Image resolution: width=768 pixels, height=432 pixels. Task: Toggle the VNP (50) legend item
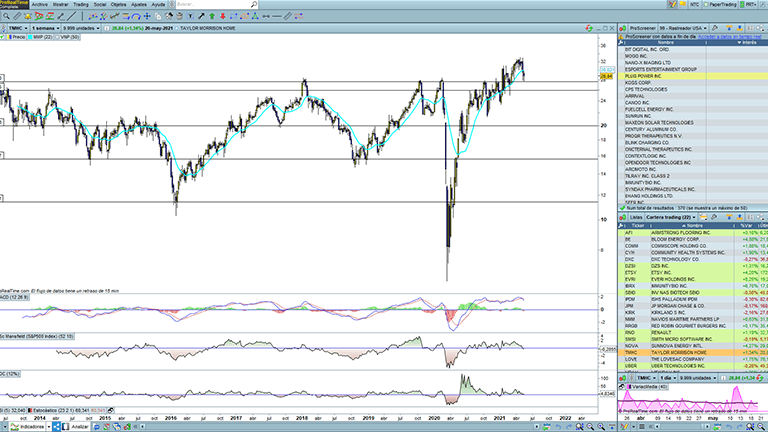67,37
